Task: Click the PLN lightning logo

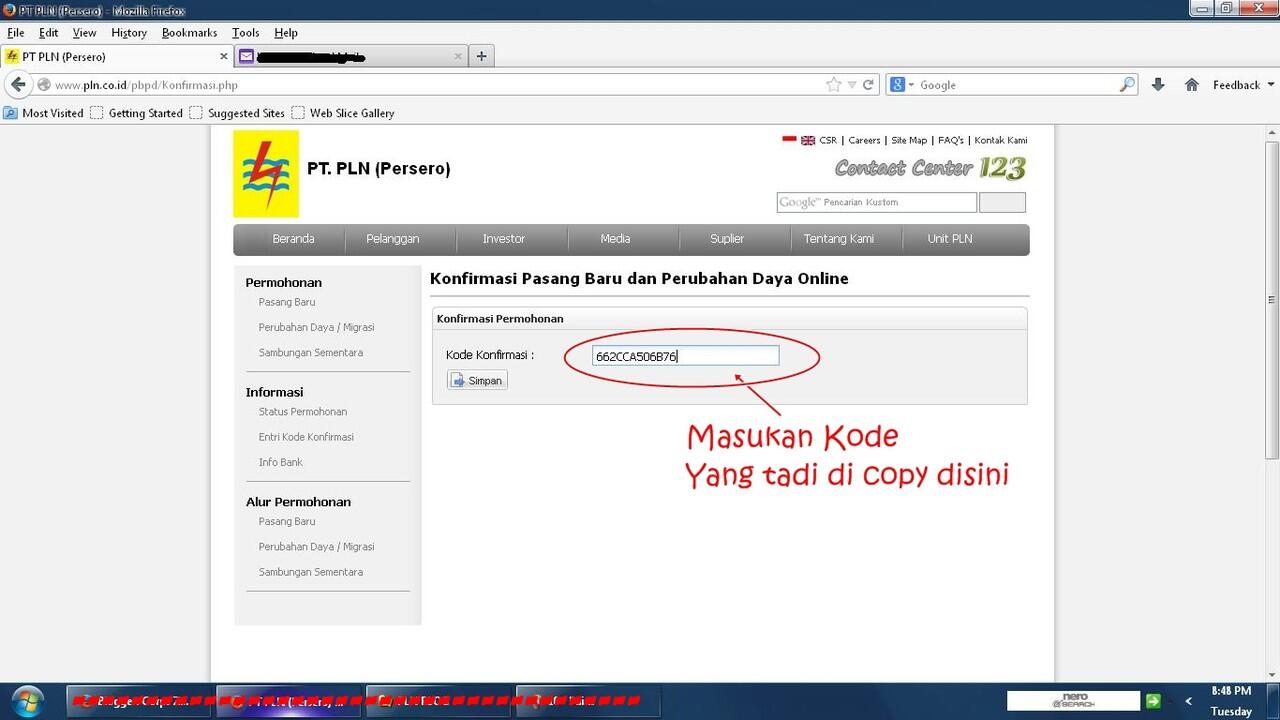Action: (266, 173)
